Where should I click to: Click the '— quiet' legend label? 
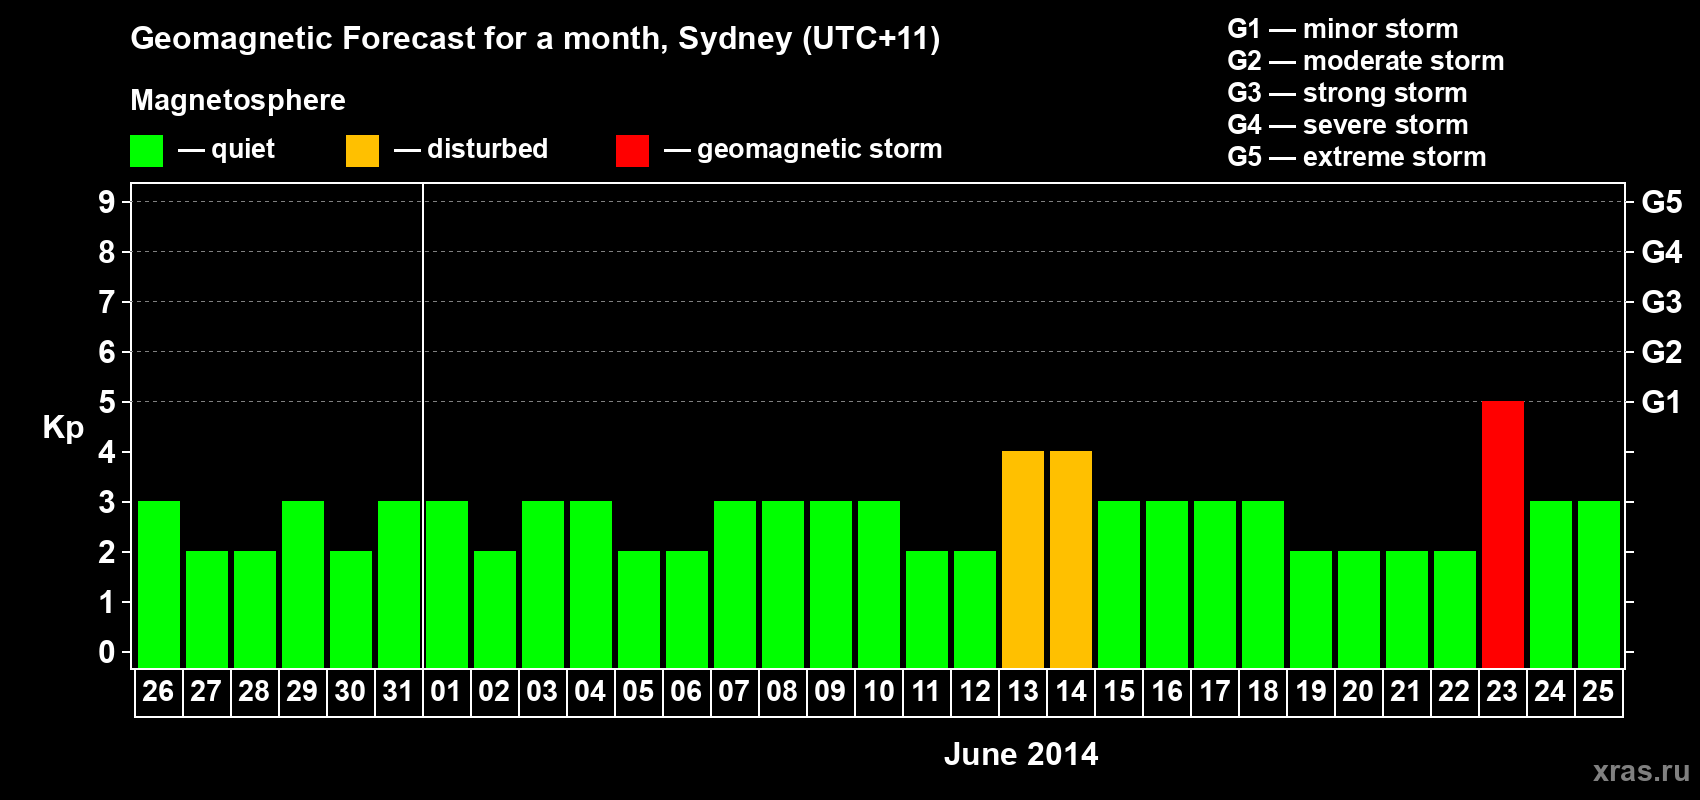pyautogui.click(x=226, y=149)
